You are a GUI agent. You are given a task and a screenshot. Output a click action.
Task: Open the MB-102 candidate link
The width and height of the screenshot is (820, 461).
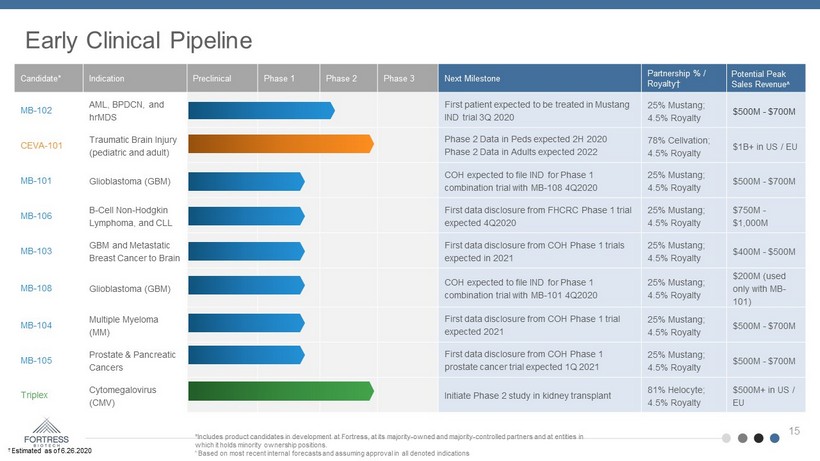coord(35,110)
